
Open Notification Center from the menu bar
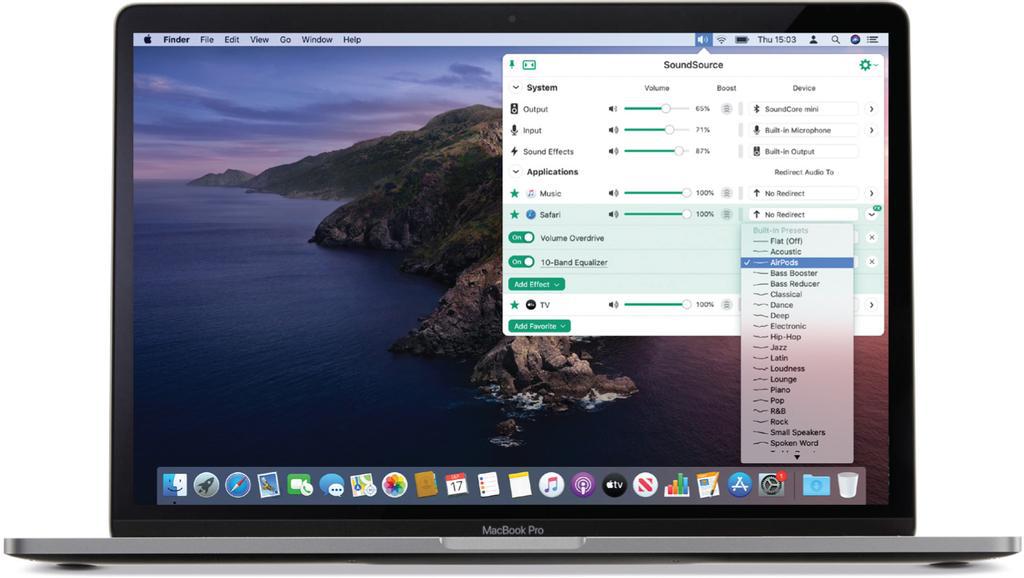tap(872, 40)
